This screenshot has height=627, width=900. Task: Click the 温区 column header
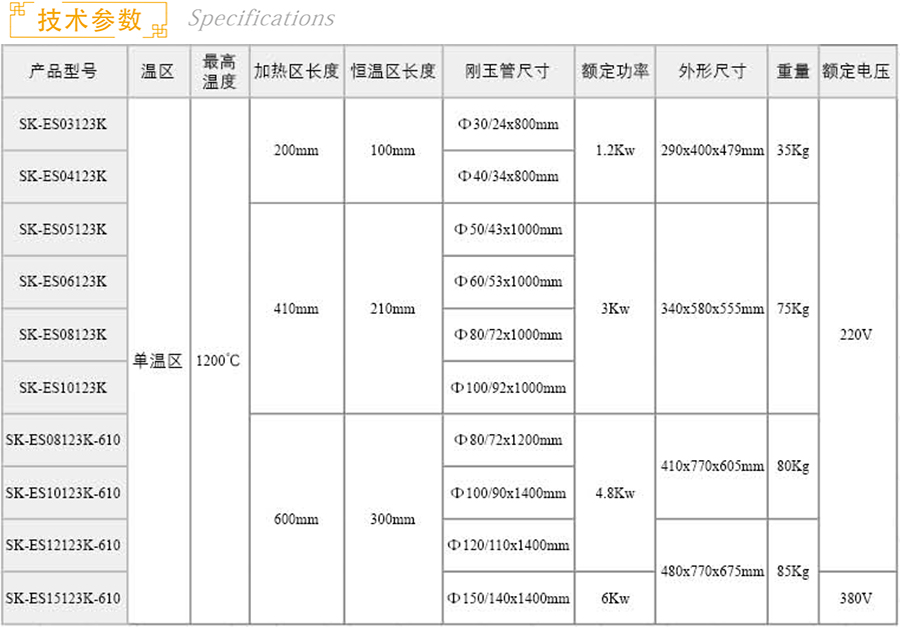click(x=158, y=71)
